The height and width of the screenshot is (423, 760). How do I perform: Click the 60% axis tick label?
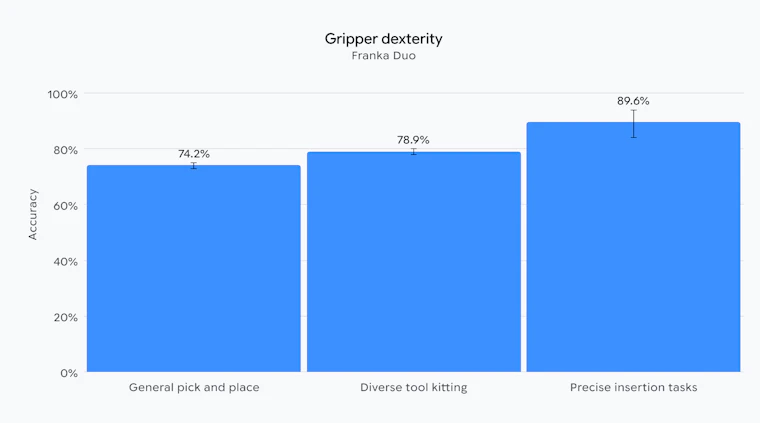tap(65, 206)
